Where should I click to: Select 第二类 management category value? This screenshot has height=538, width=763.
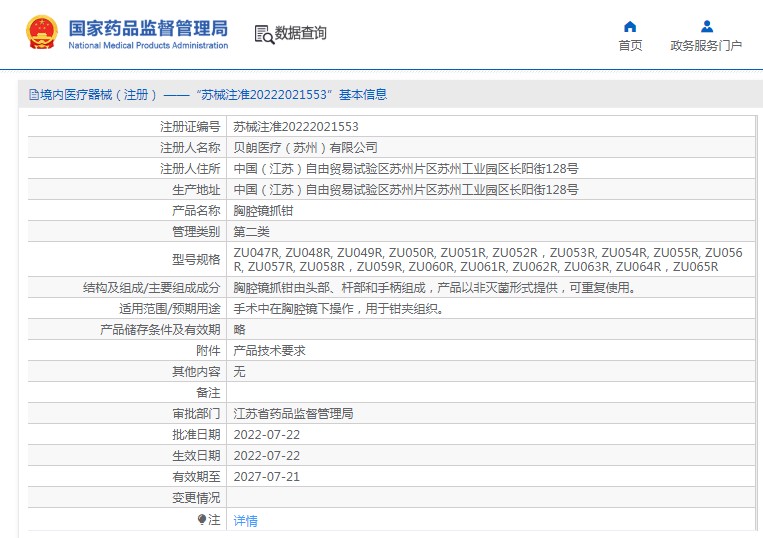click(x=251, y=232)
